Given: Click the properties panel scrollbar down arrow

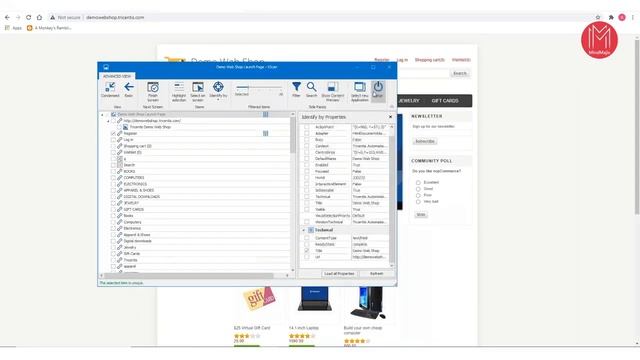Looking at the screenshot, I should click(392, 265).
